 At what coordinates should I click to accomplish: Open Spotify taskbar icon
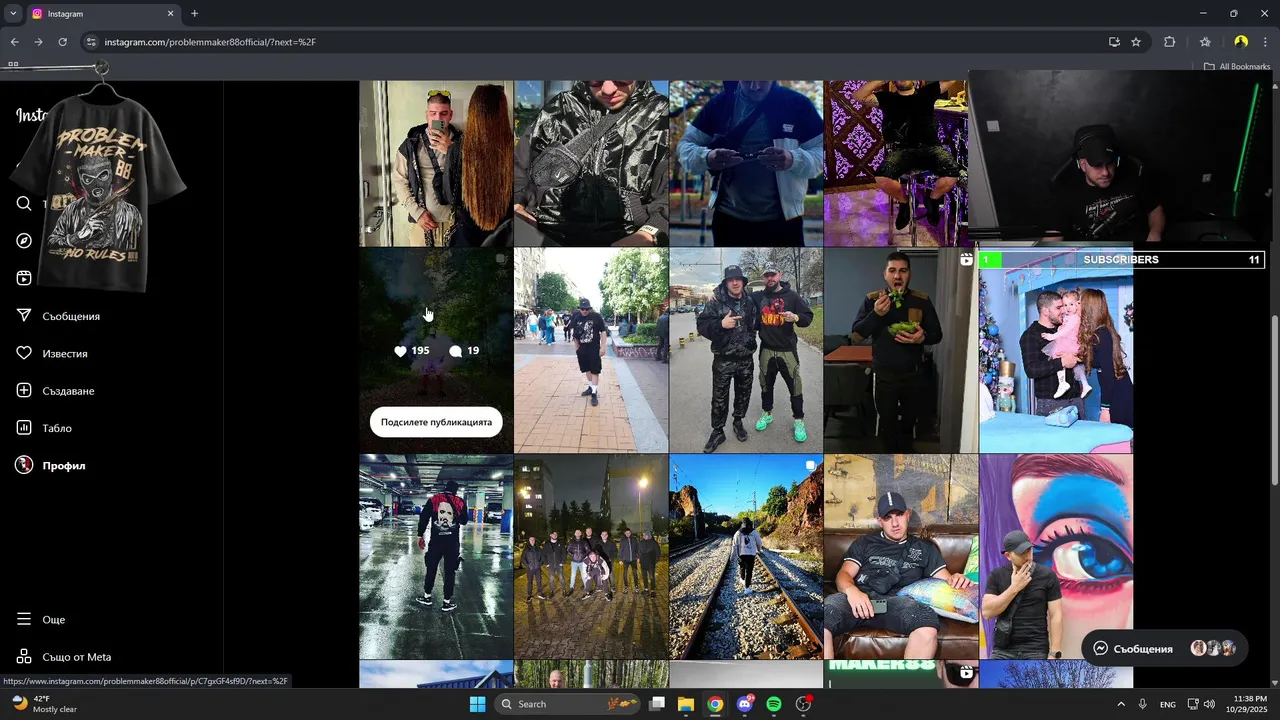point(774,704)
